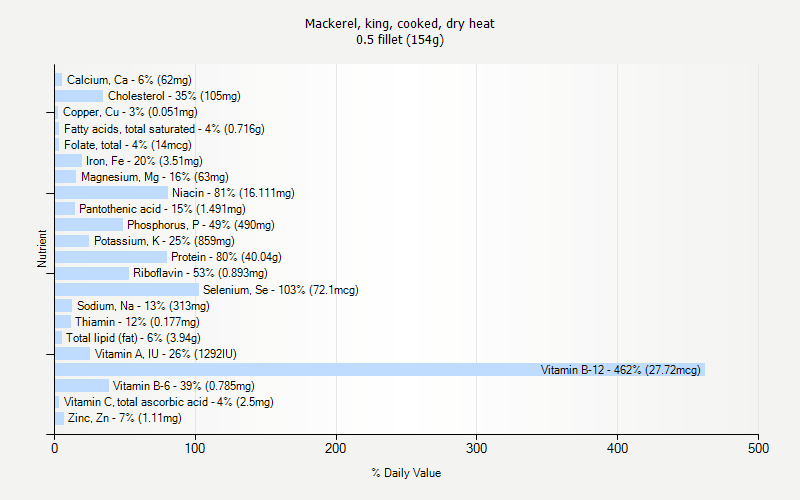Click the x-axis tick label 200
Viewport: 800px width, 500px height.
click(x=336, y=448)
